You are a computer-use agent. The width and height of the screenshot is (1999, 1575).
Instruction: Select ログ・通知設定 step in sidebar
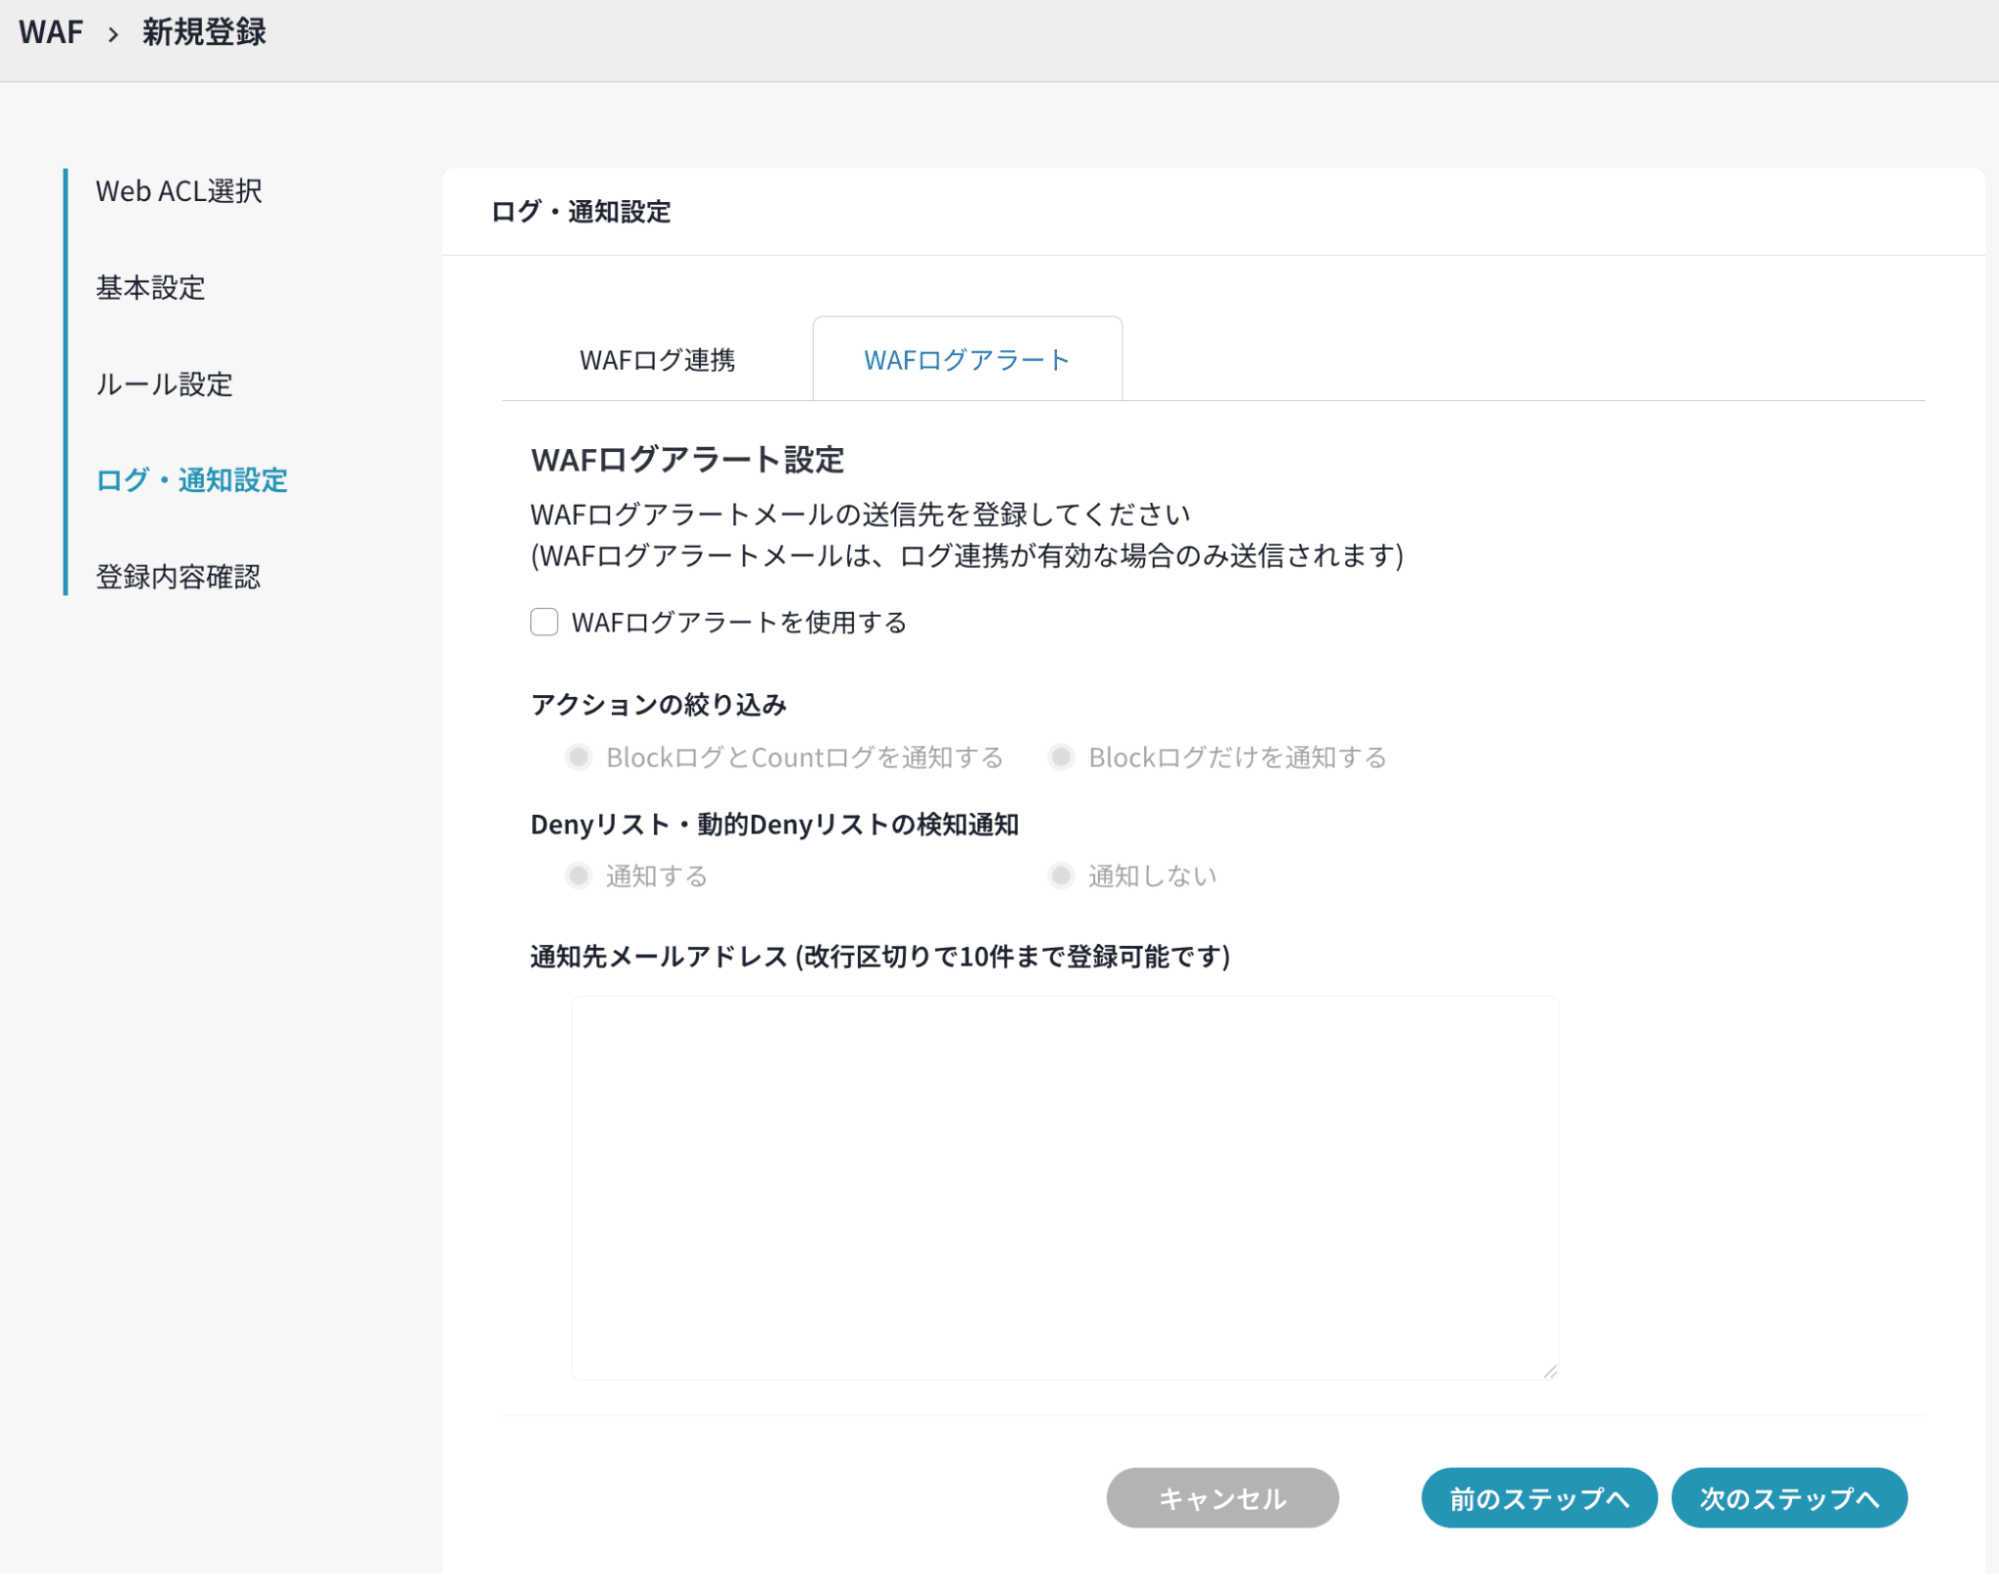(x=192, y=480)
